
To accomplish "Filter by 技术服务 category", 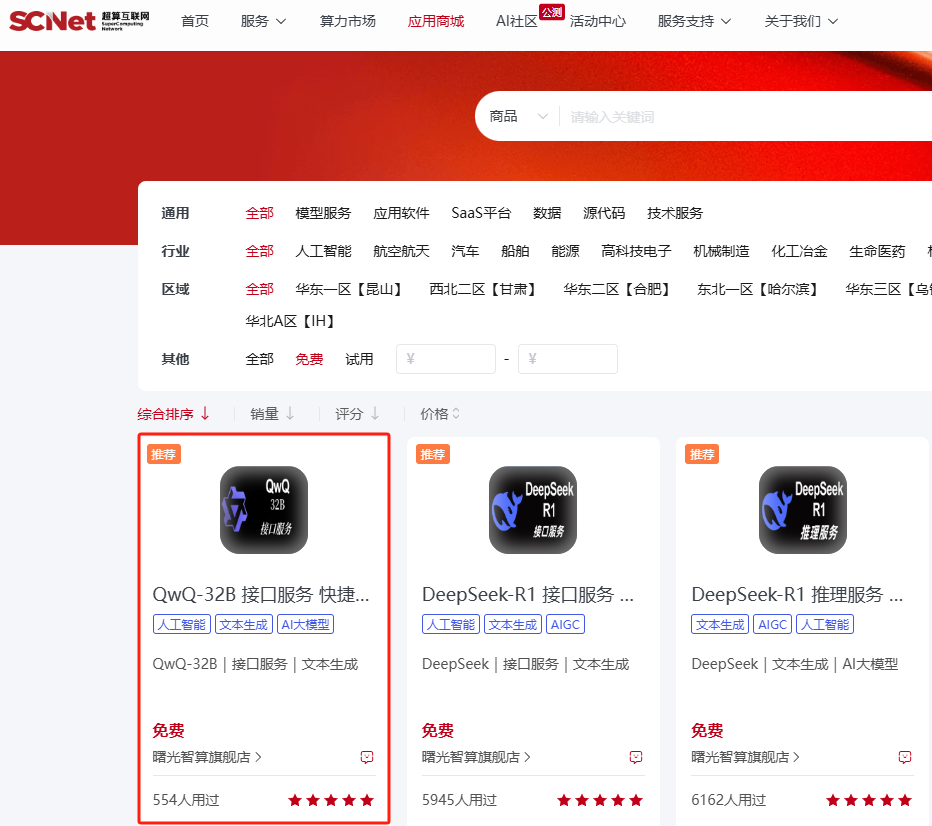I will tap(675, 213).
